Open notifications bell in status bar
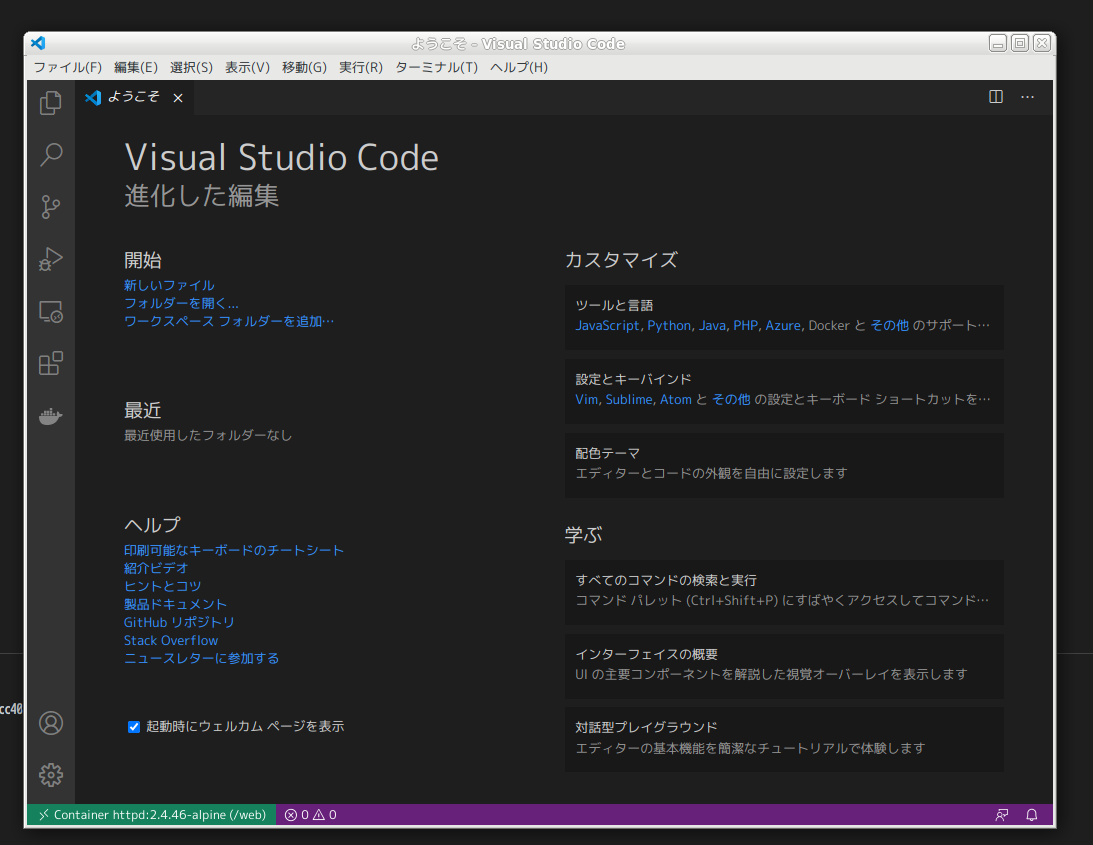 1032,814
